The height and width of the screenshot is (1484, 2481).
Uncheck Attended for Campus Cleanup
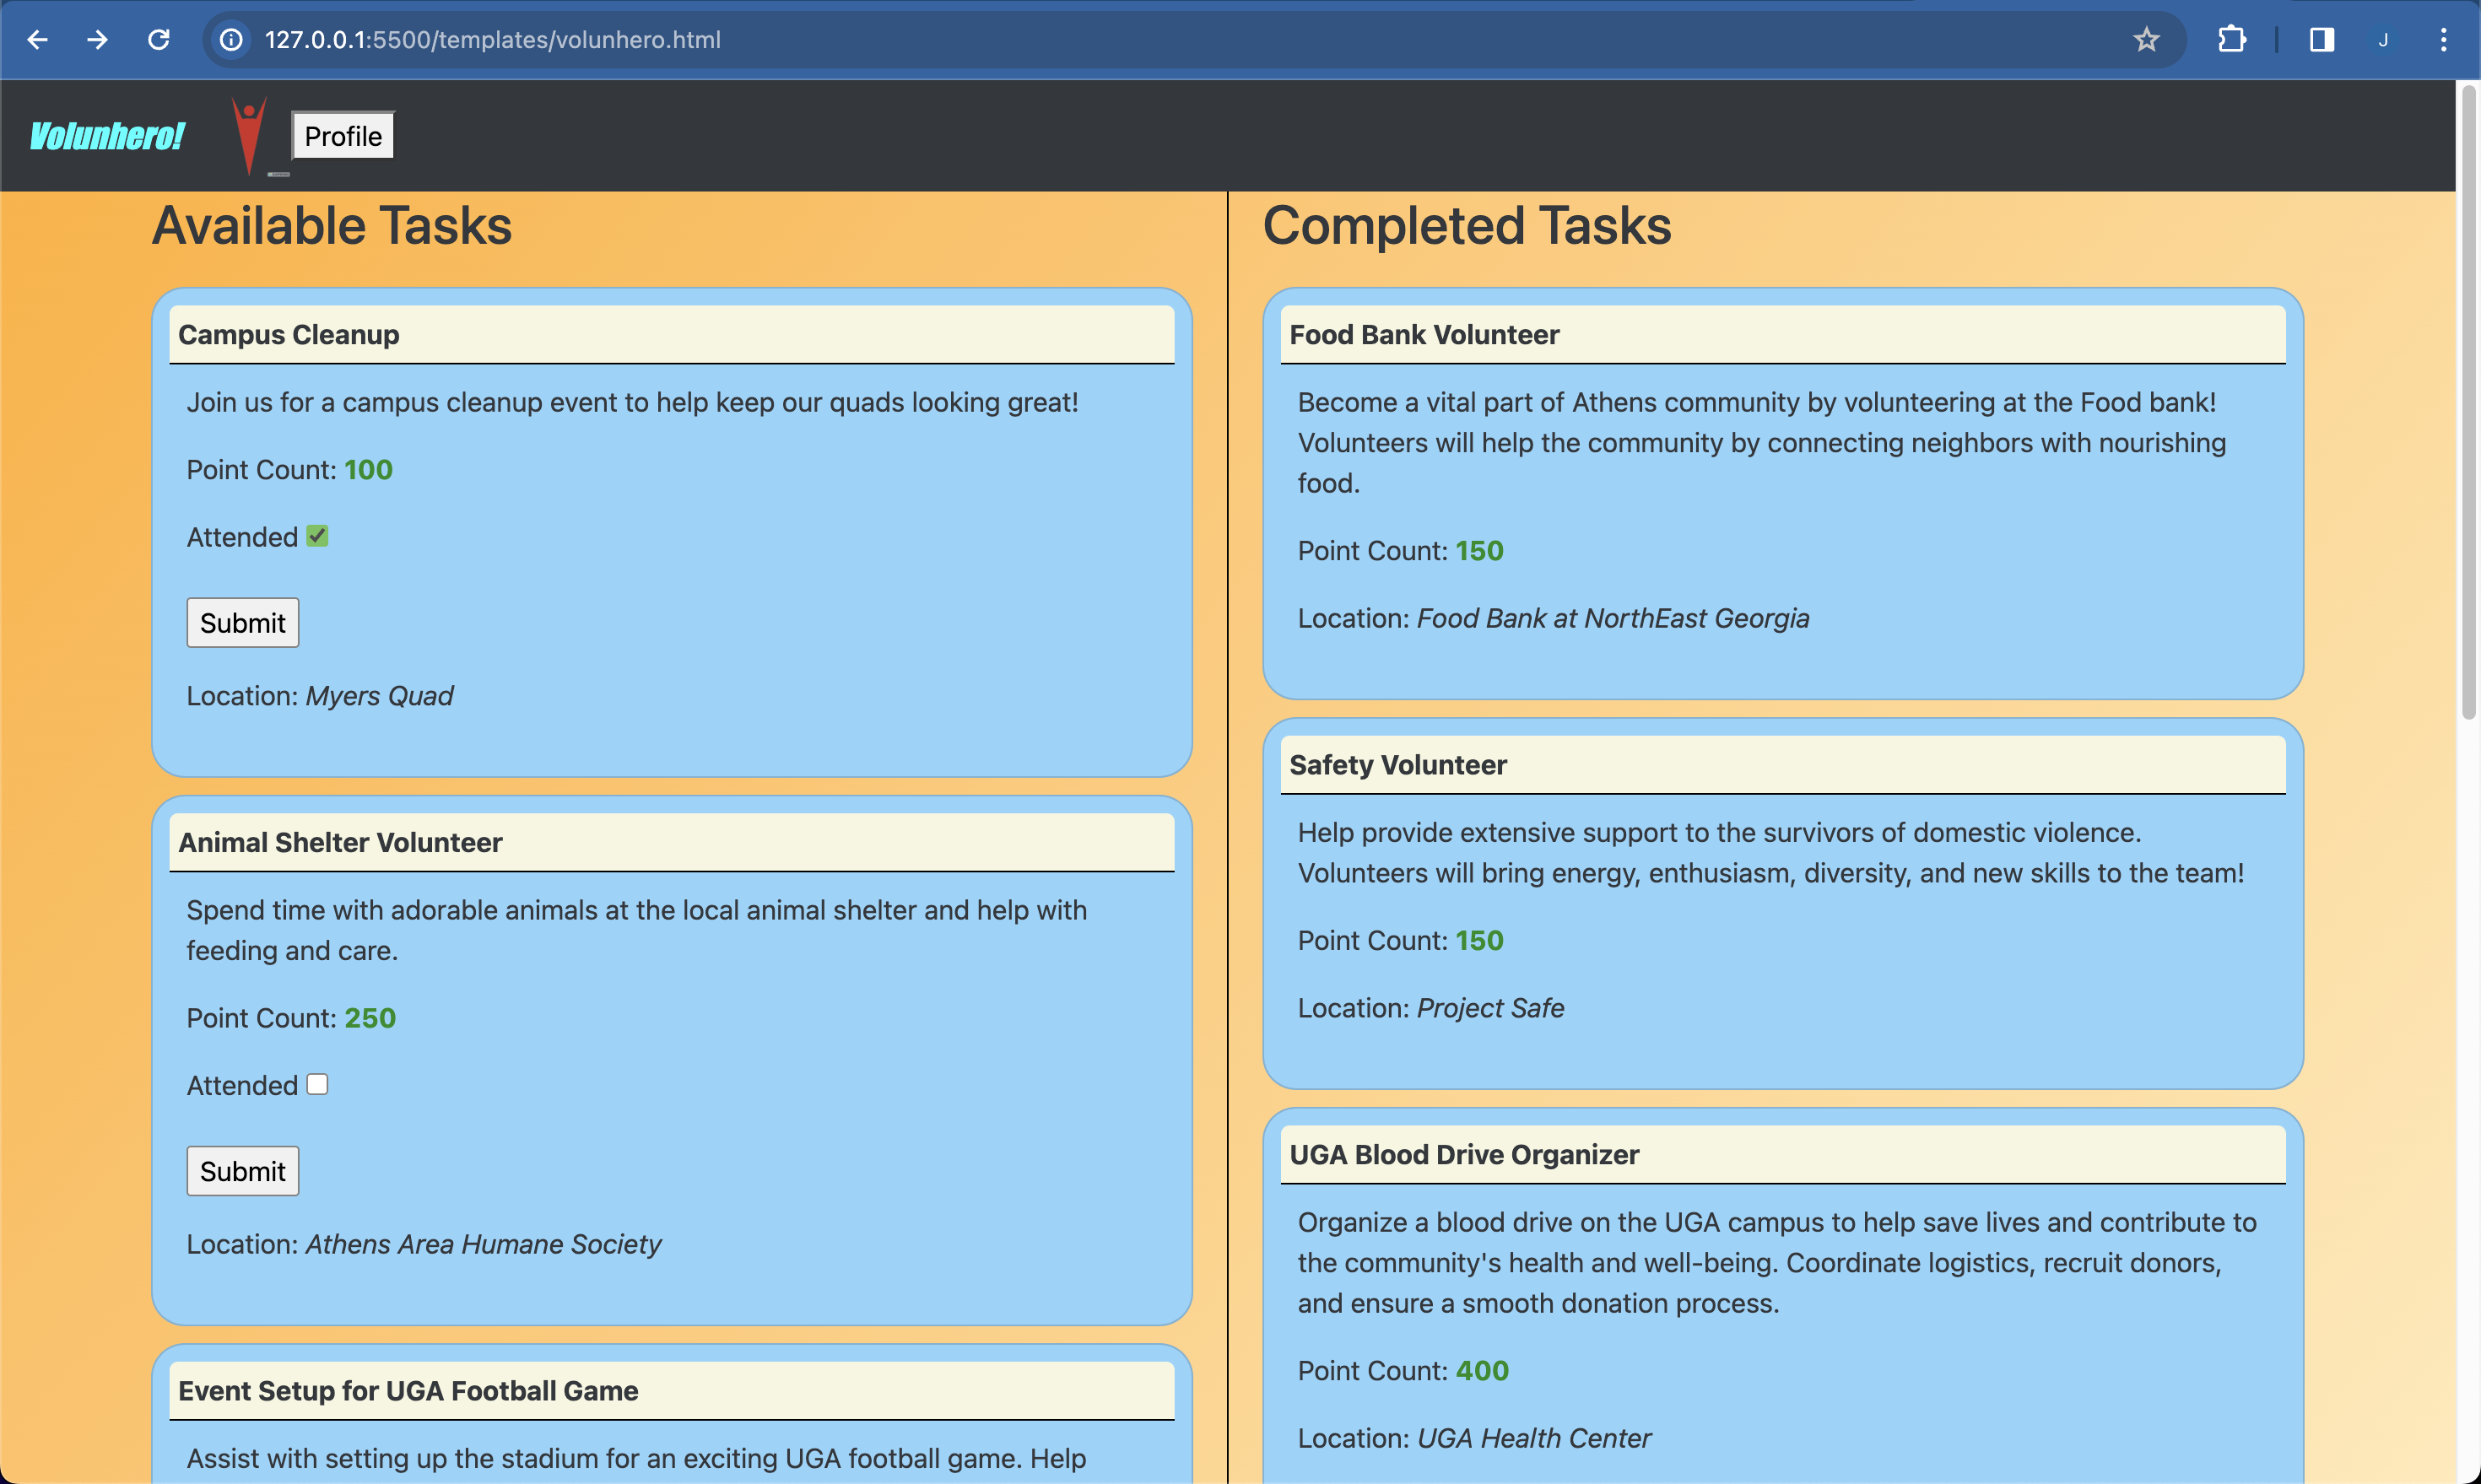317,537
